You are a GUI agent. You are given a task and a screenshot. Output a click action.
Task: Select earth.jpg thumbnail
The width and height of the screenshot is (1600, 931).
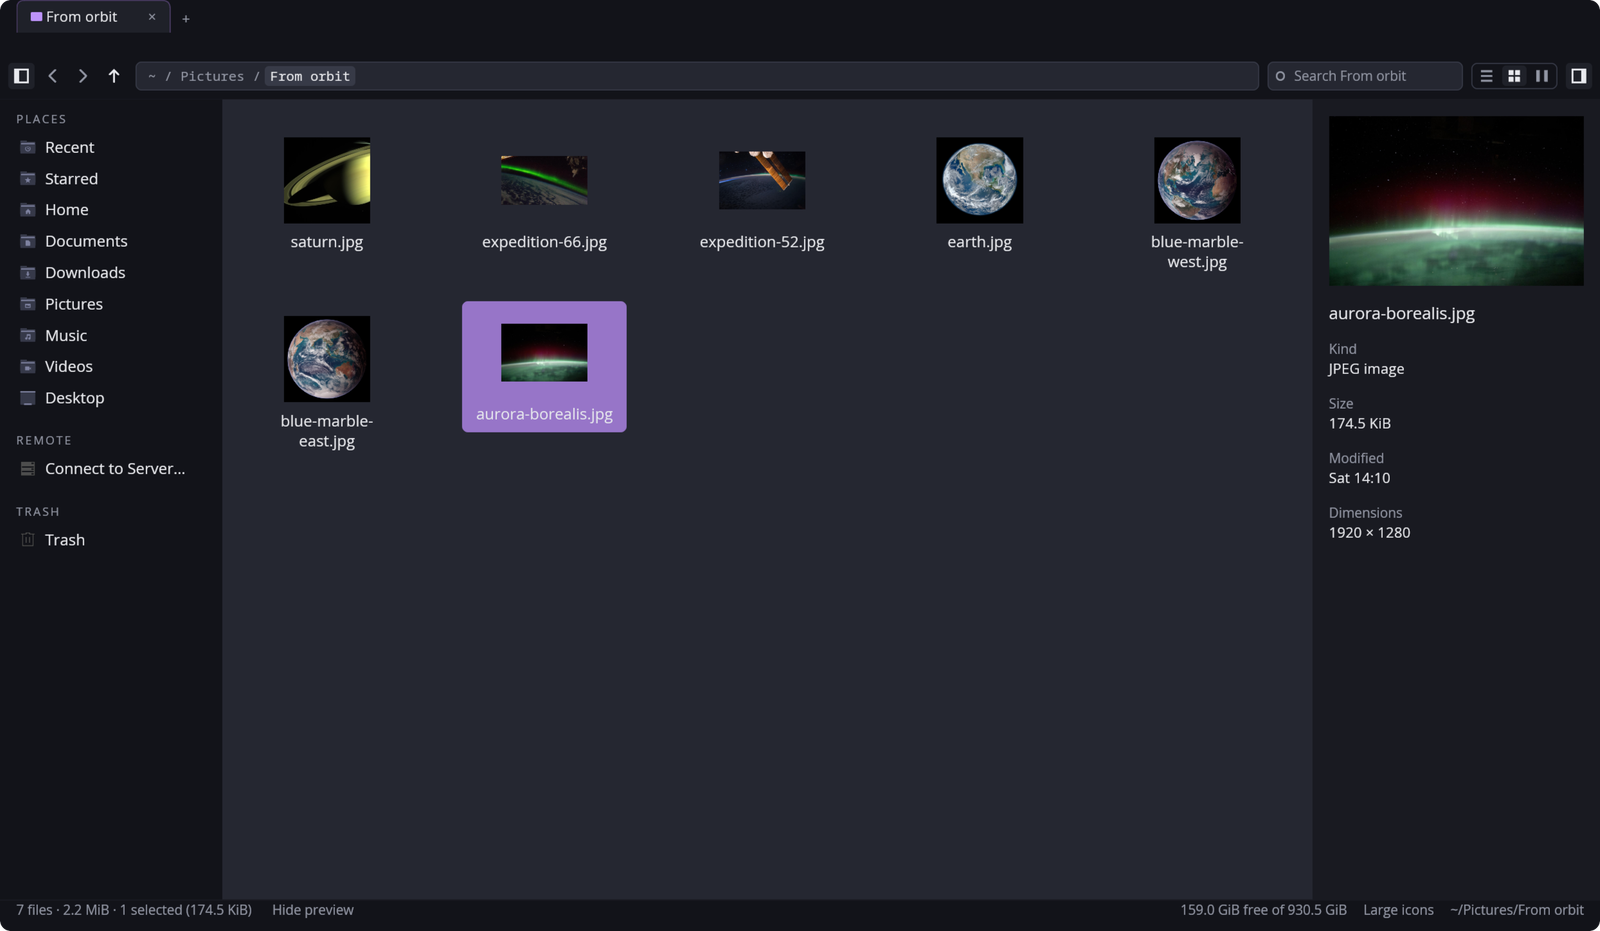(x=980, y=181)
